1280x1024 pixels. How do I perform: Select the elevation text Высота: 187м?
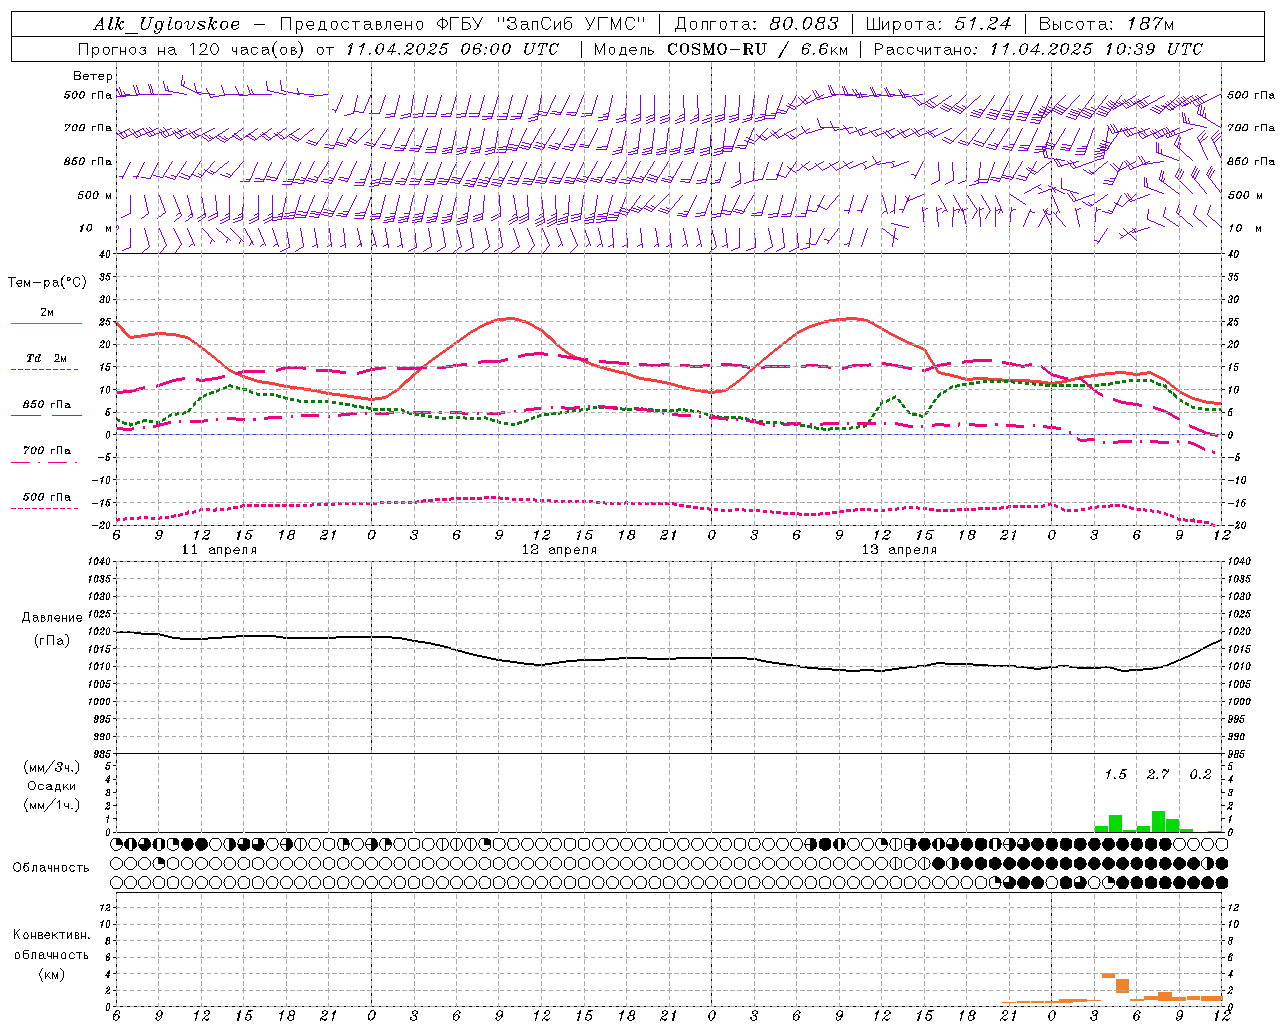click(1106, 25)
